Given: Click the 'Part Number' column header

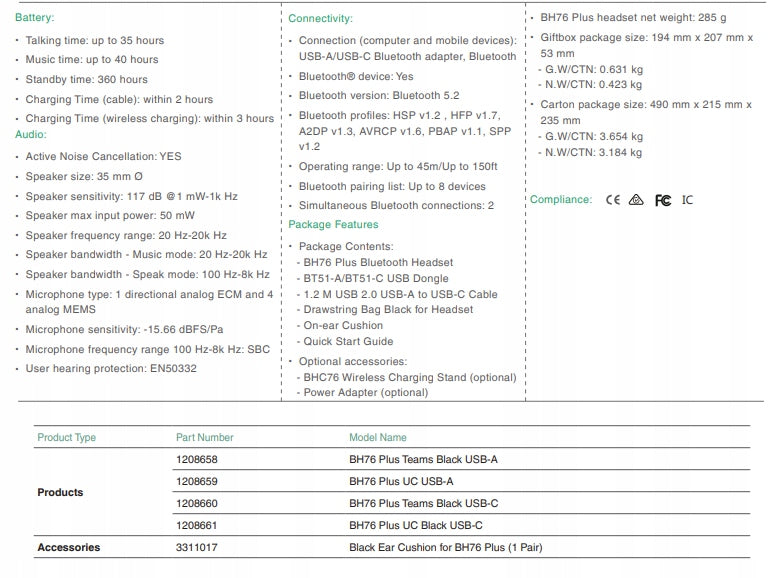Looking at the screenshot, I should 204,437.
